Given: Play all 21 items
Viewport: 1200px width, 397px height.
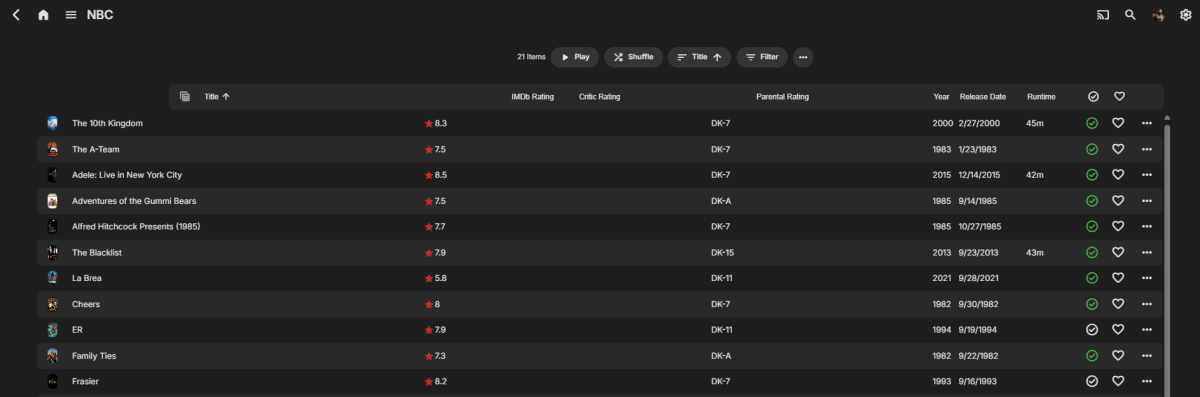Looking at the screenshot, I should 575,57.
